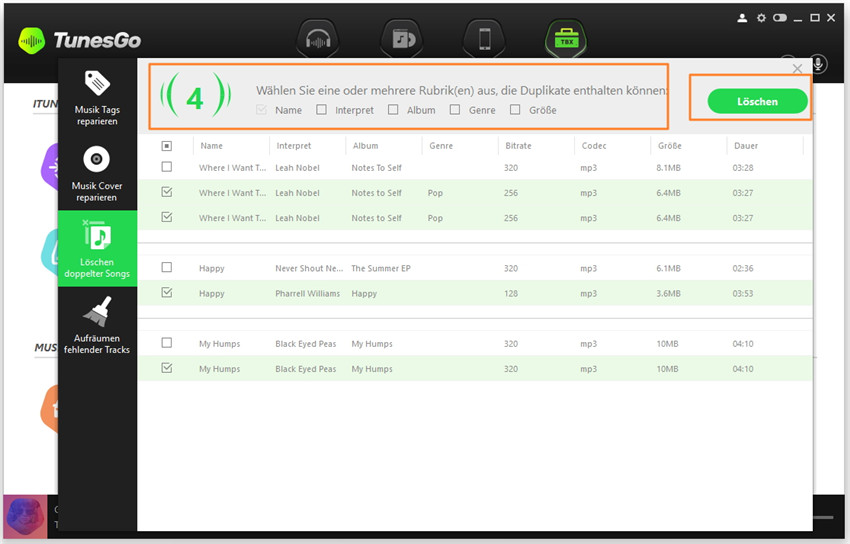Select the 128 bitrate cell
The height and width of the screenshot is (544, 850).
tap(511, 294)
